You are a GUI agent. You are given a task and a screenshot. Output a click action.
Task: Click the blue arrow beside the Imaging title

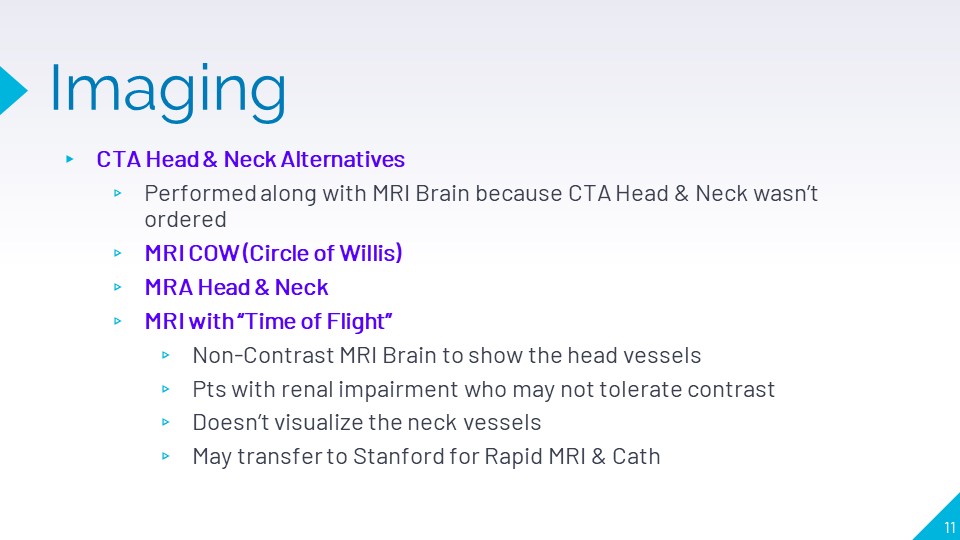tap(12, 88)
